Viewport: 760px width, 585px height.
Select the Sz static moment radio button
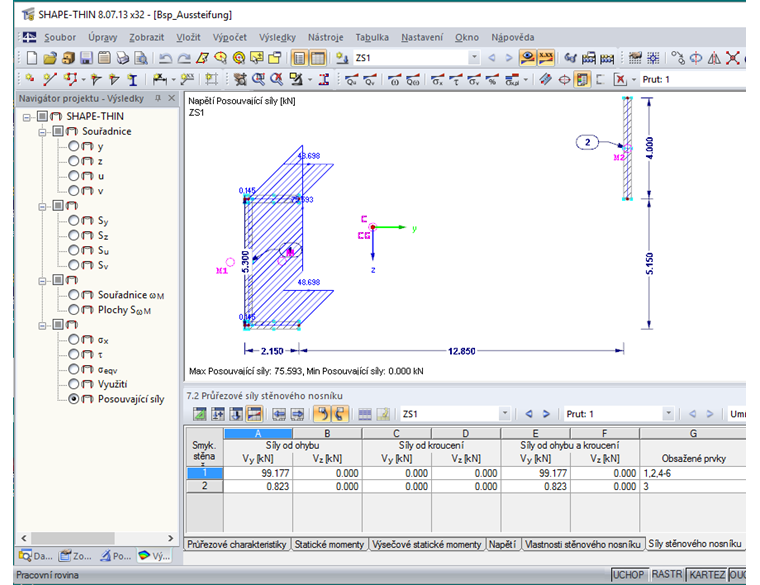[74, 235]
